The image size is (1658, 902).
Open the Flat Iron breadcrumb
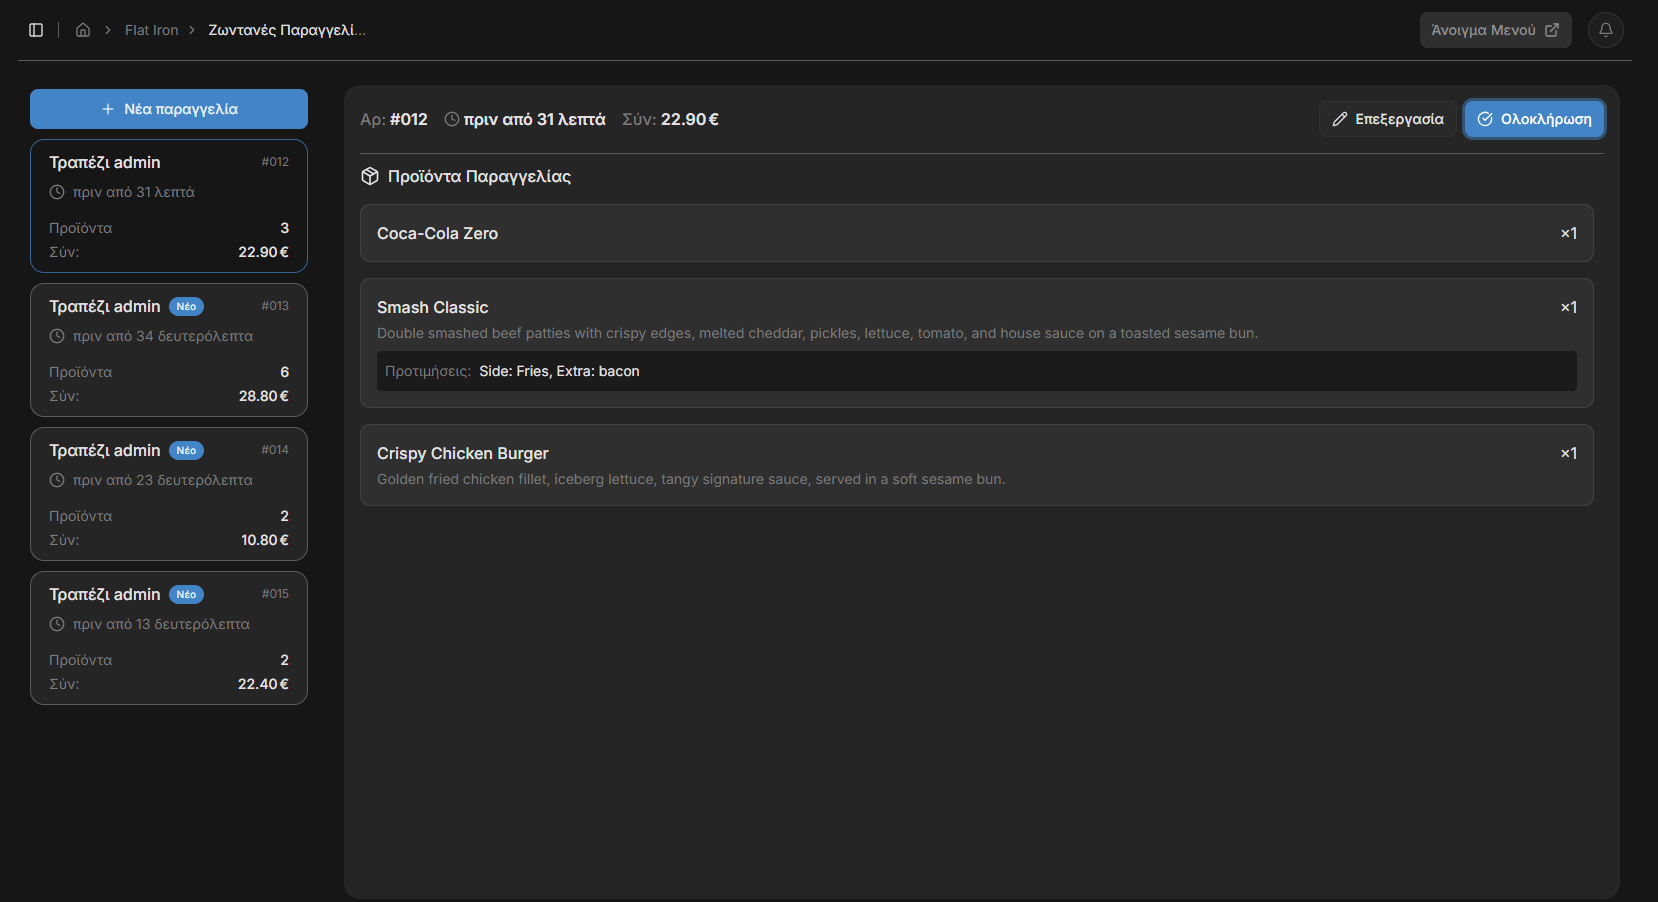151,30
